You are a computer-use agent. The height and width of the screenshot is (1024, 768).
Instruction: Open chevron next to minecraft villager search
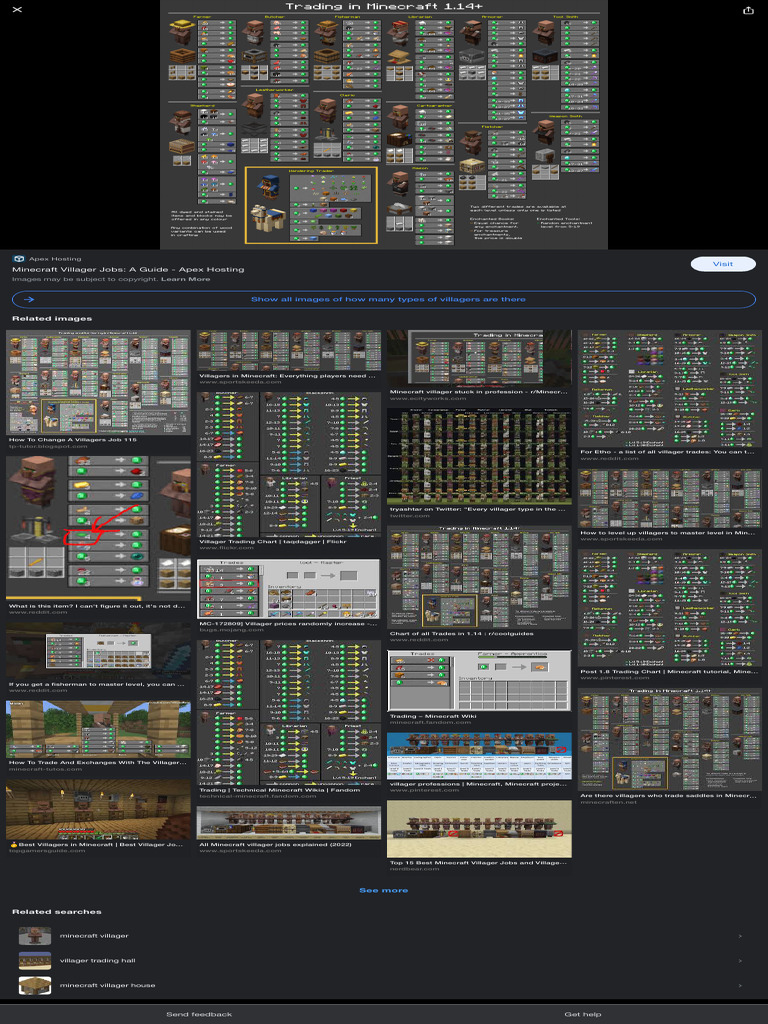click(740, 936)
